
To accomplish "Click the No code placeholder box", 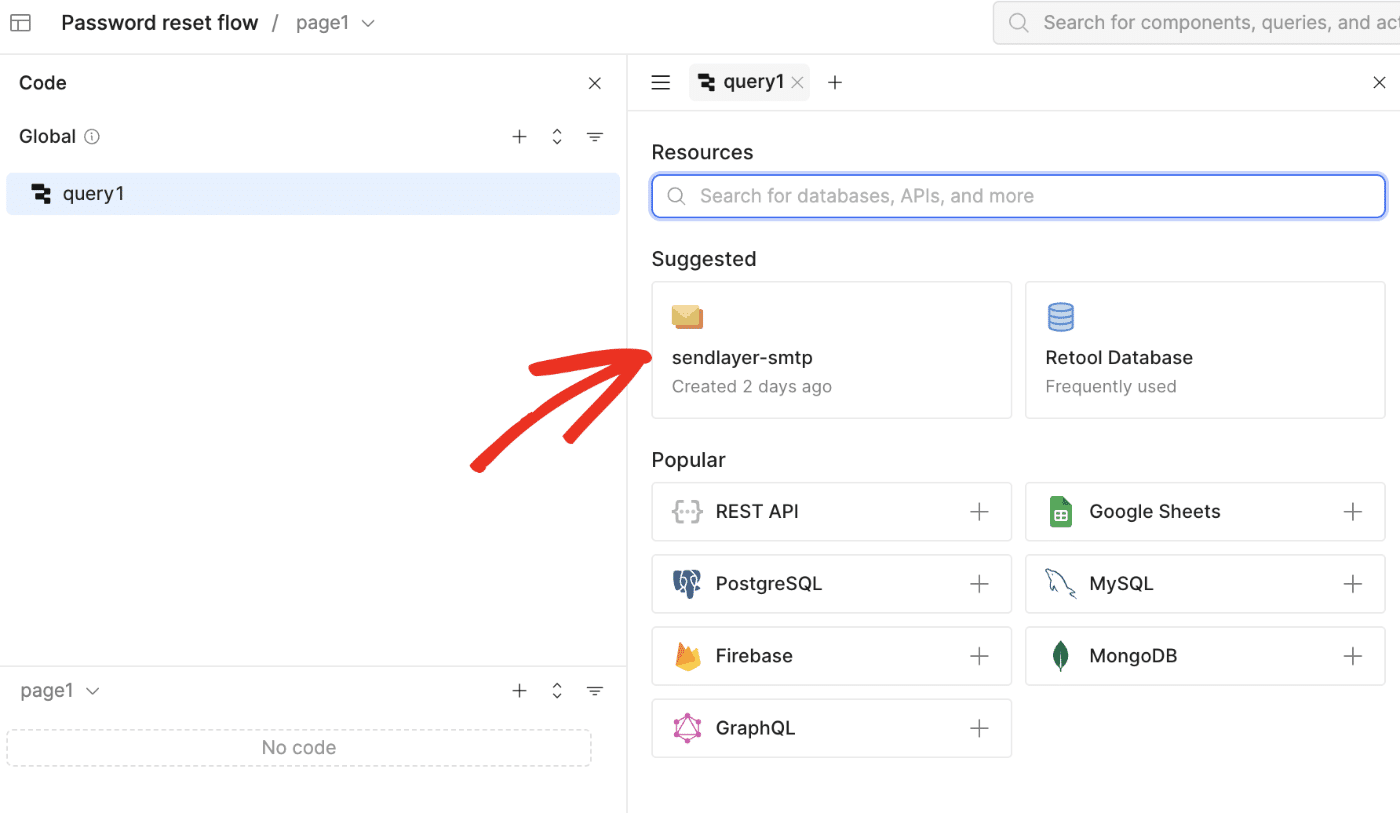I will coord(299,748).
